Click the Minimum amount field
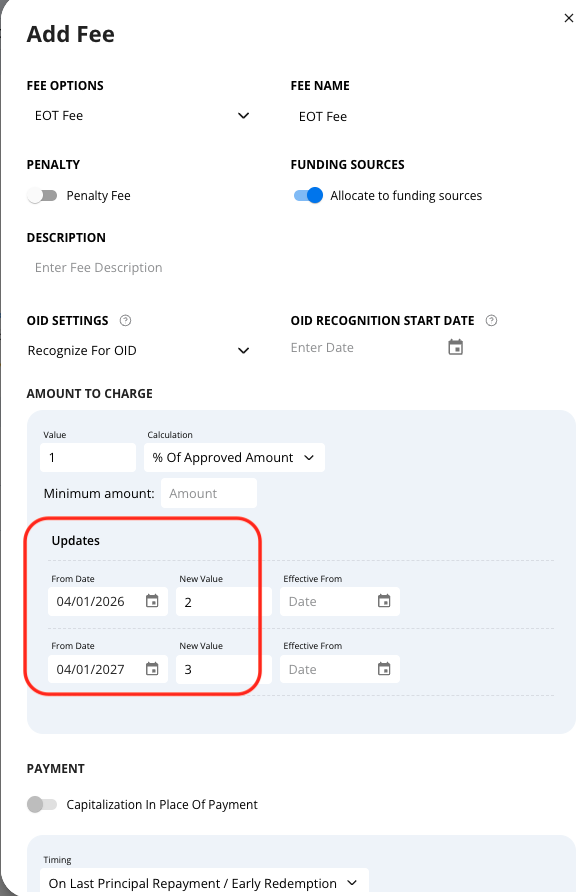The height and width of the screenshot is (896, 581). click(208, 492)
